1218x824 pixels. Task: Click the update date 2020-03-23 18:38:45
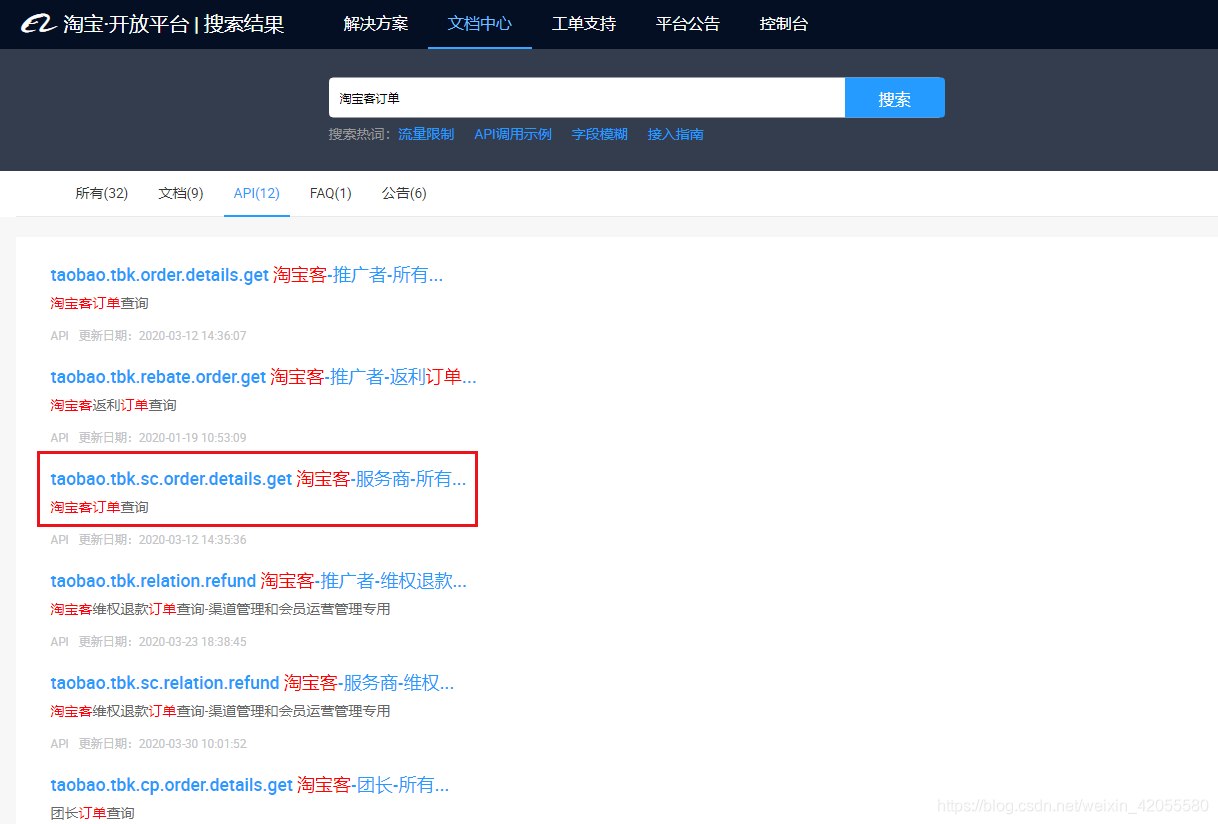coord(192,642)
